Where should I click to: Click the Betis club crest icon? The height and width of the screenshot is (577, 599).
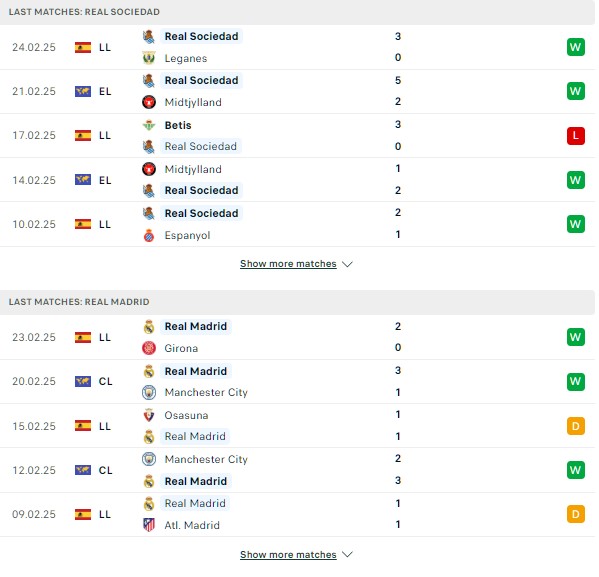pos(149,125)
